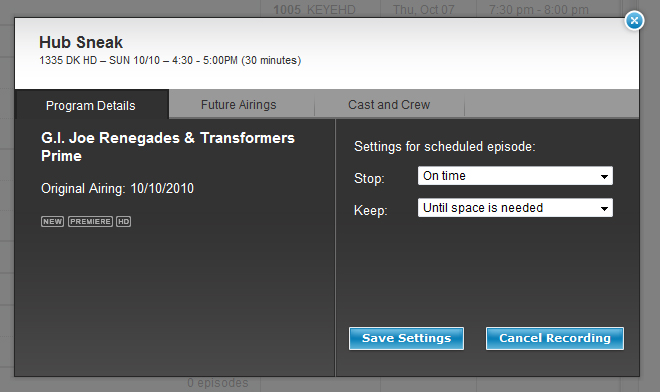Click the Stop dropdown arrow
This screenshot has width=660, height=392.
pos(604,176)
